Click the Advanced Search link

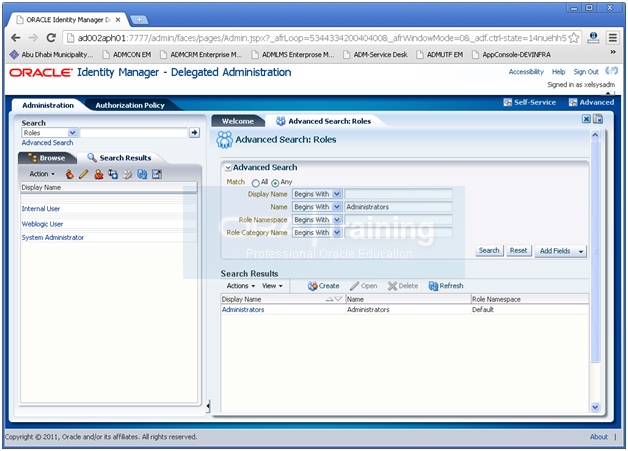pos(47,143)
